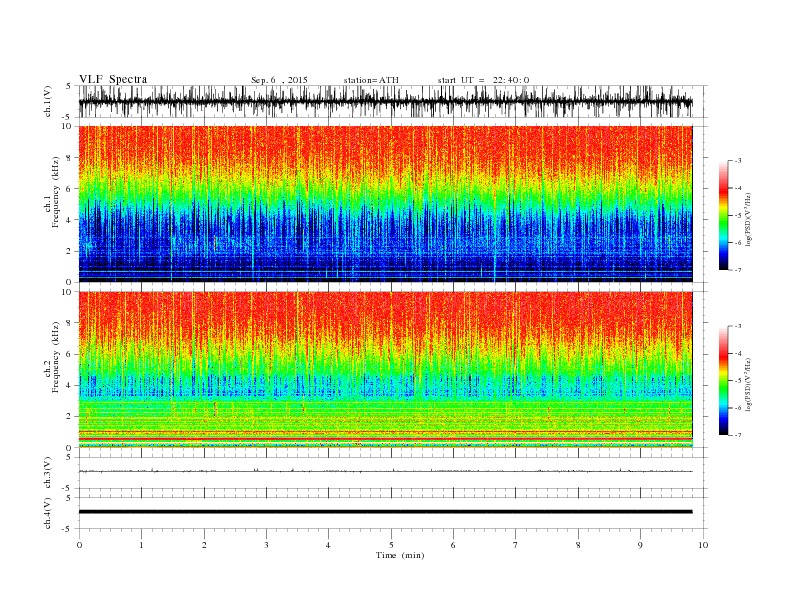Click the time axis tick label "8"
This screenshot has width=792, height=612.
pyautogui.click(x=578, y=545)
